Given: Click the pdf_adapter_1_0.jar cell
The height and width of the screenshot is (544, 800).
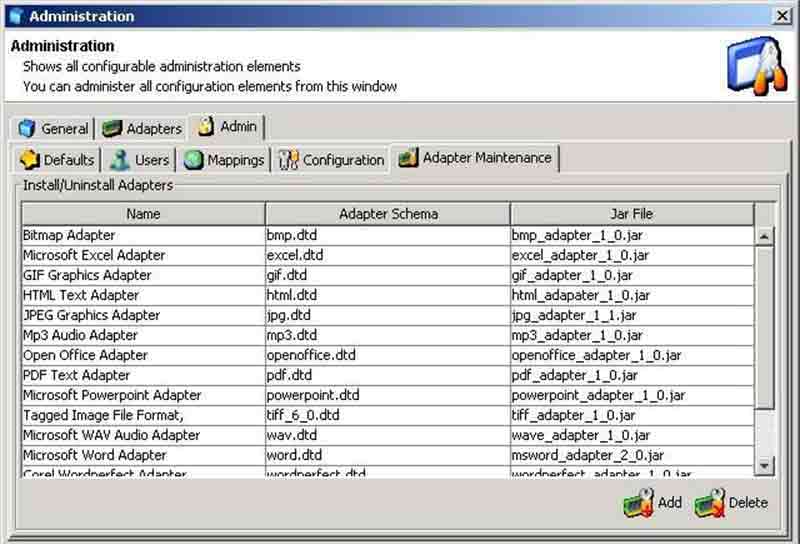Looking at the screenshot, I should (632, 375).
